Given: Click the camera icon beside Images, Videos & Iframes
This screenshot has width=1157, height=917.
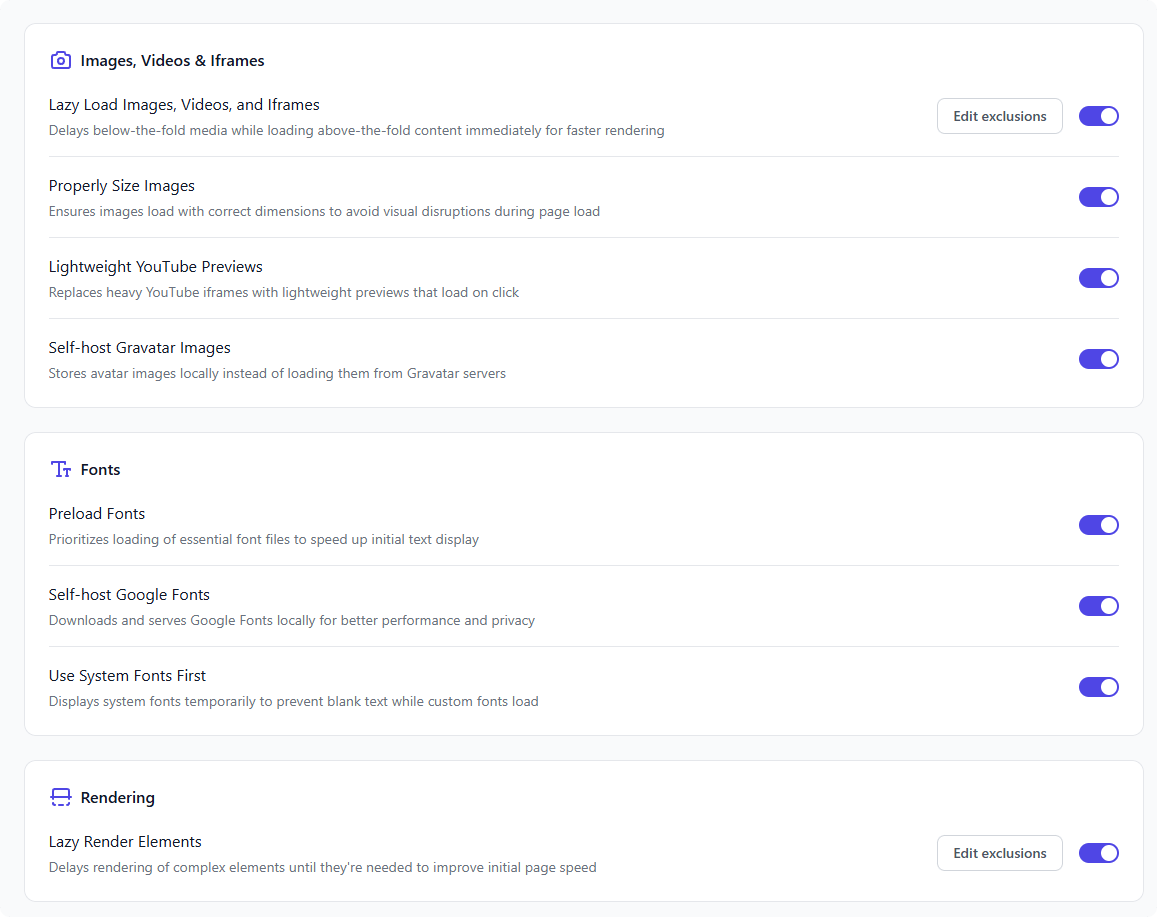Looking at the screenshot, I should tap(61, 60).
